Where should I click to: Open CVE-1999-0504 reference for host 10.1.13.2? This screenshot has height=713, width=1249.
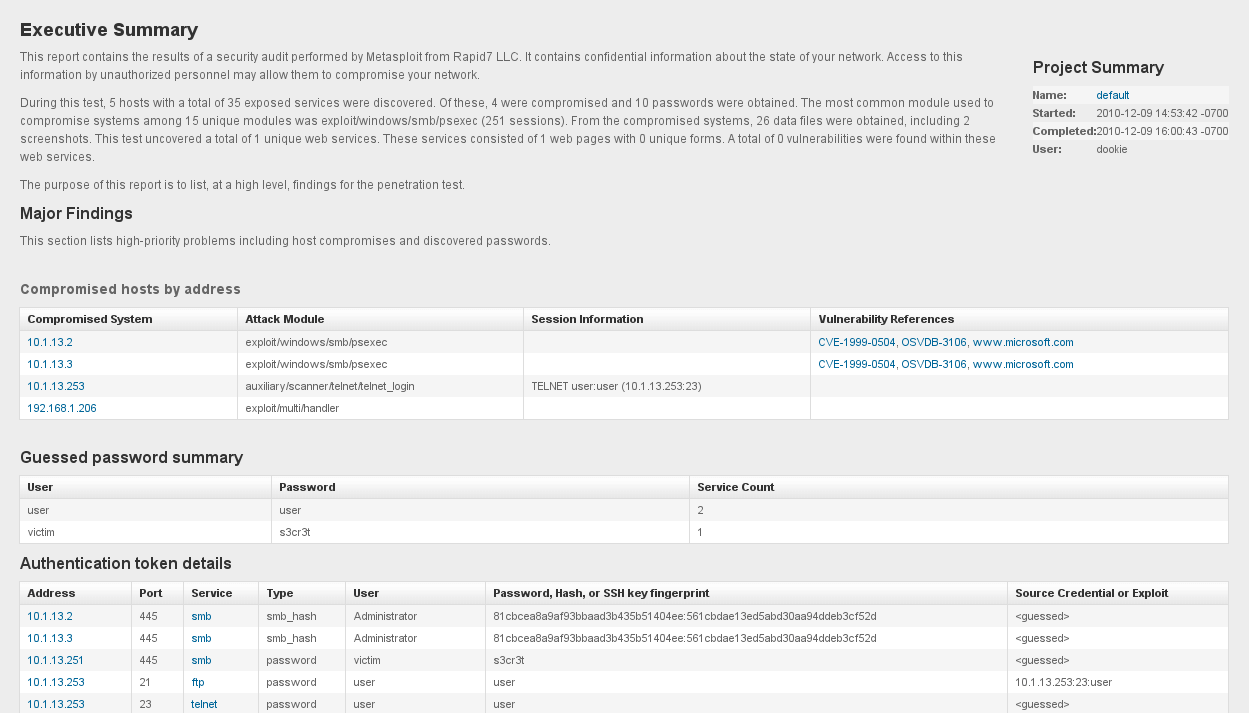856,342
